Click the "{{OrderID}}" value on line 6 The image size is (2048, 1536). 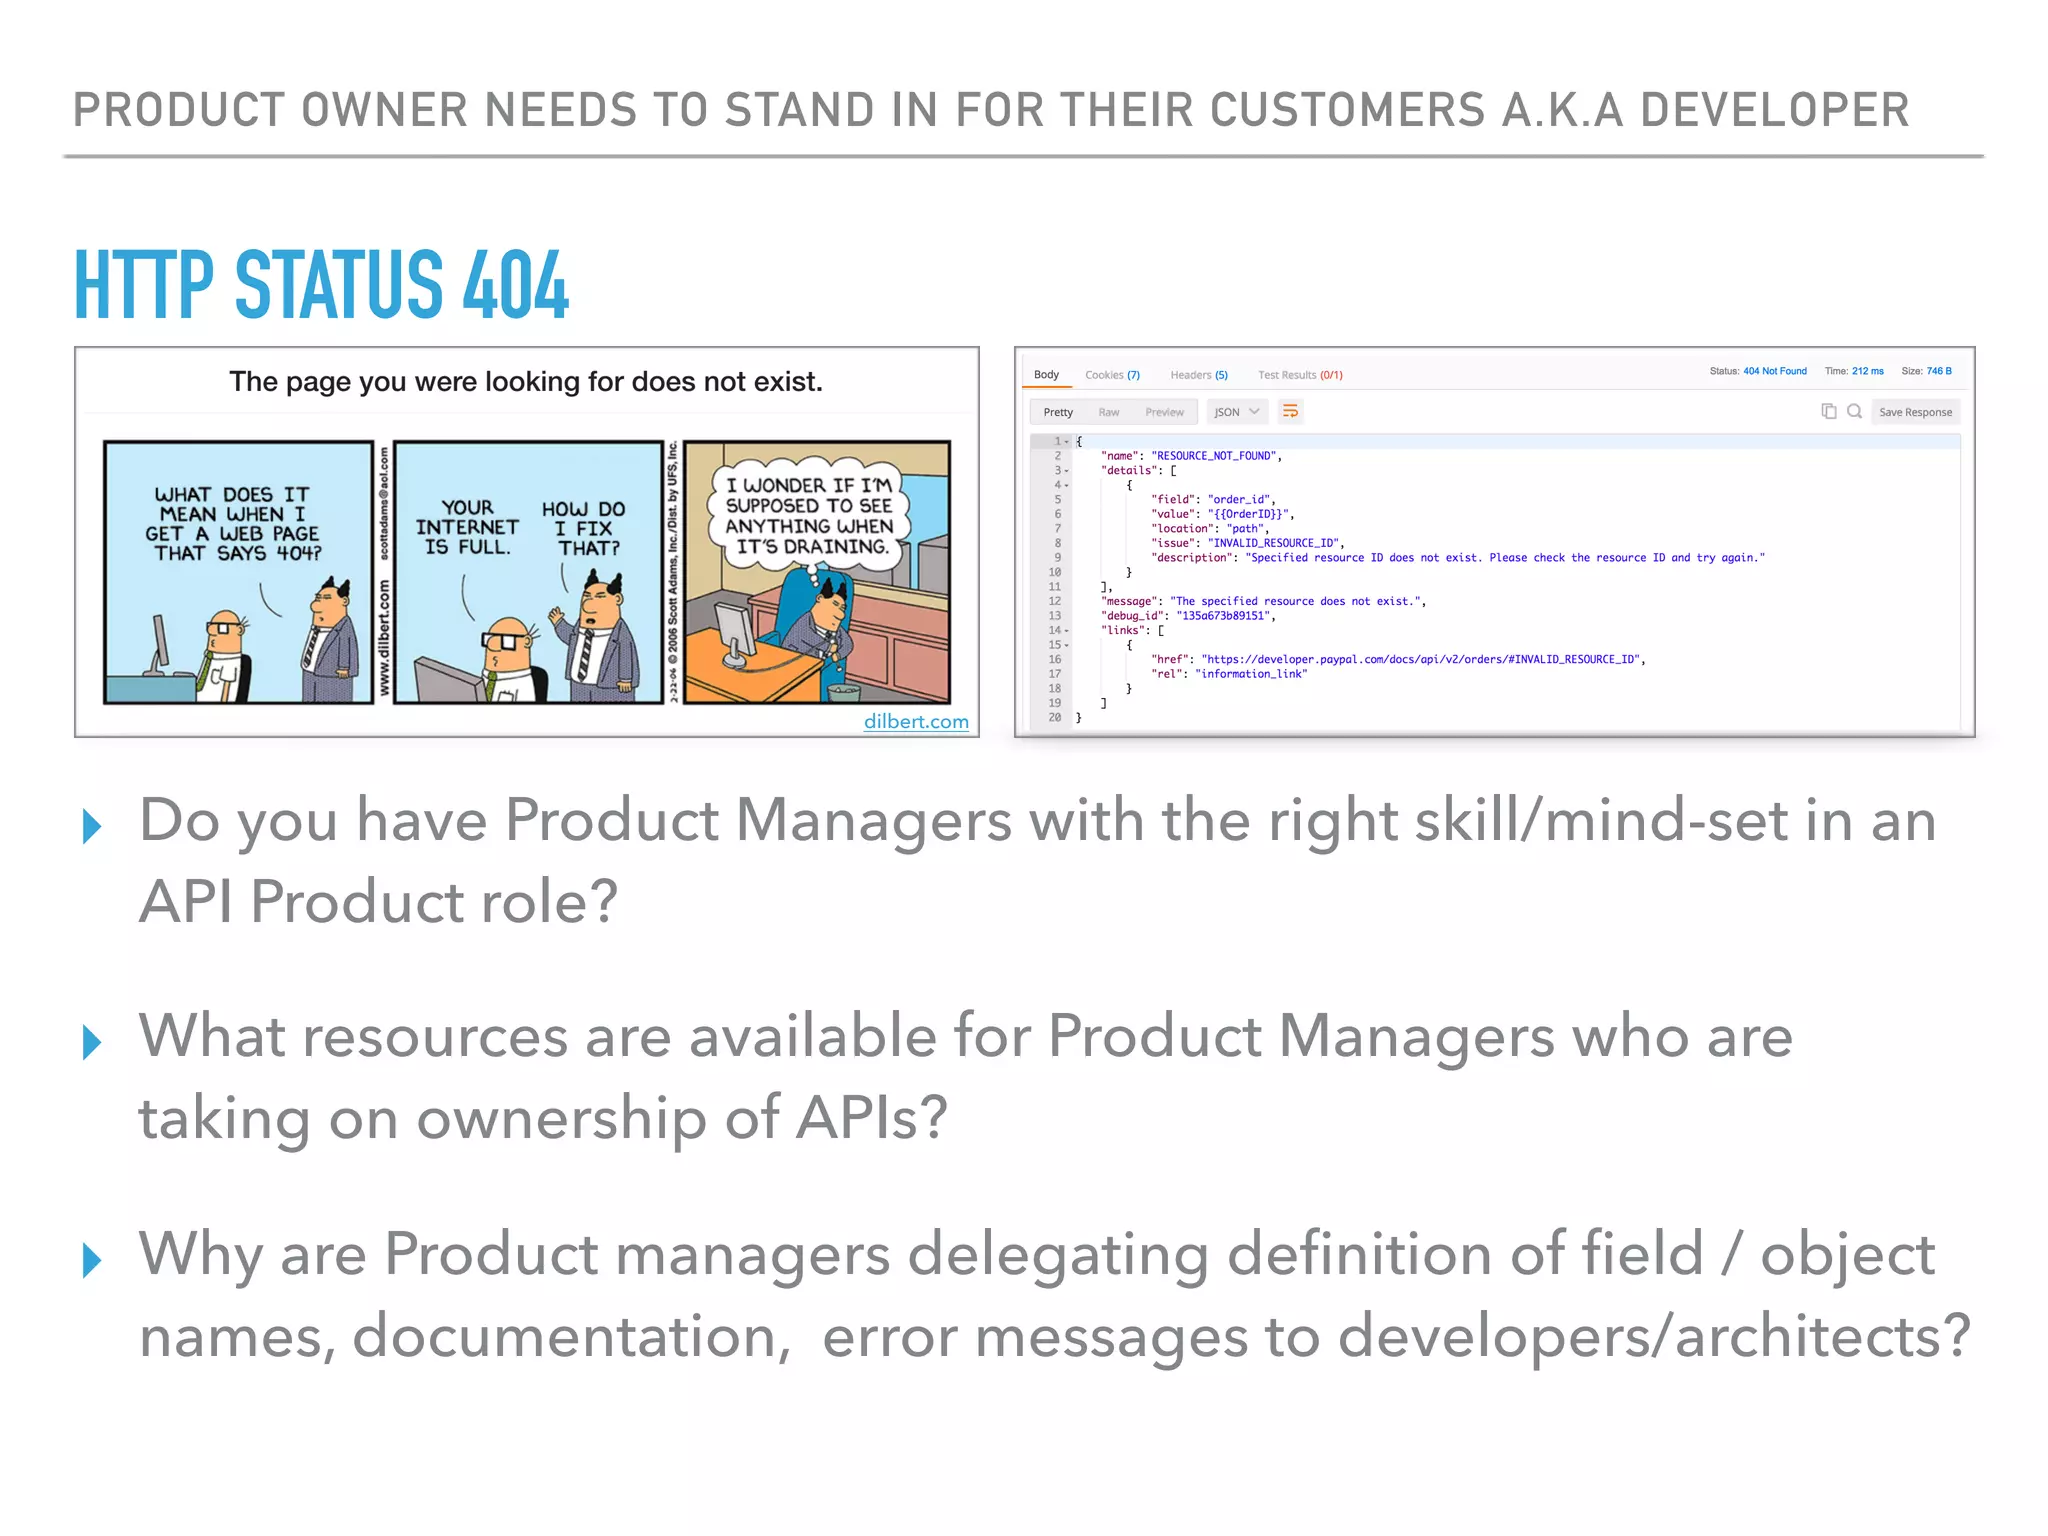(1248, 514)
